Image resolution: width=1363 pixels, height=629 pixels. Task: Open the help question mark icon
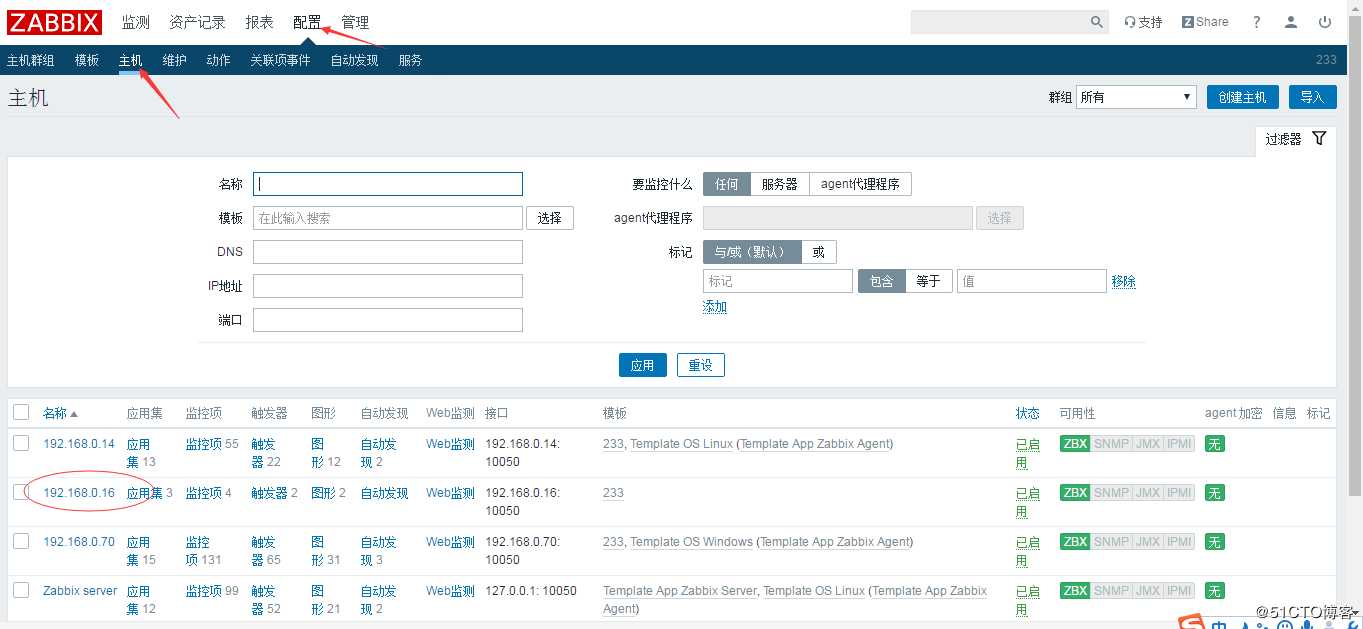1257,22
